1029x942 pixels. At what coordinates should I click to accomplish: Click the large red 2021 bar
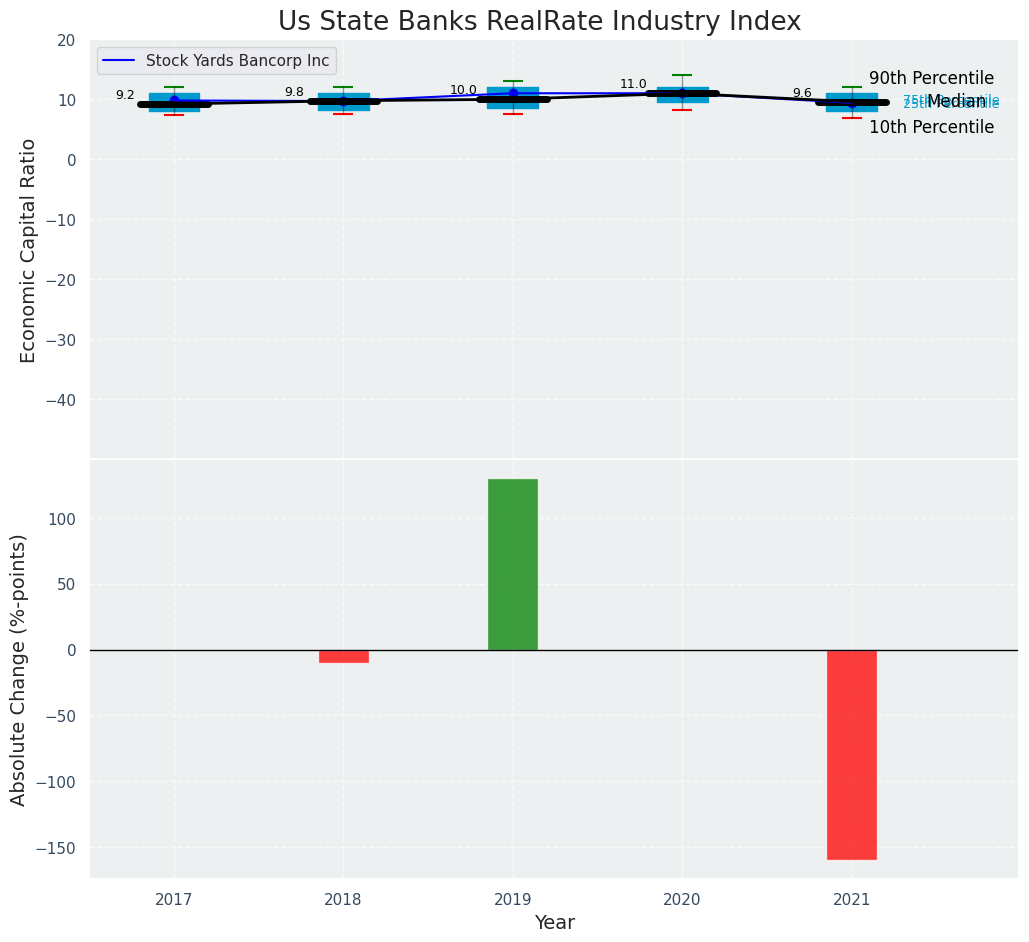tap(852, 754)
